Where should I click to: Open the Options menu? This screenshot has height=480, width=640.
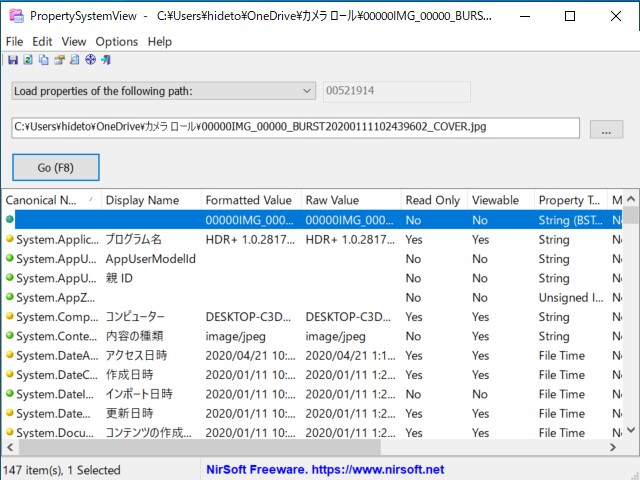(x=117, y=42)
